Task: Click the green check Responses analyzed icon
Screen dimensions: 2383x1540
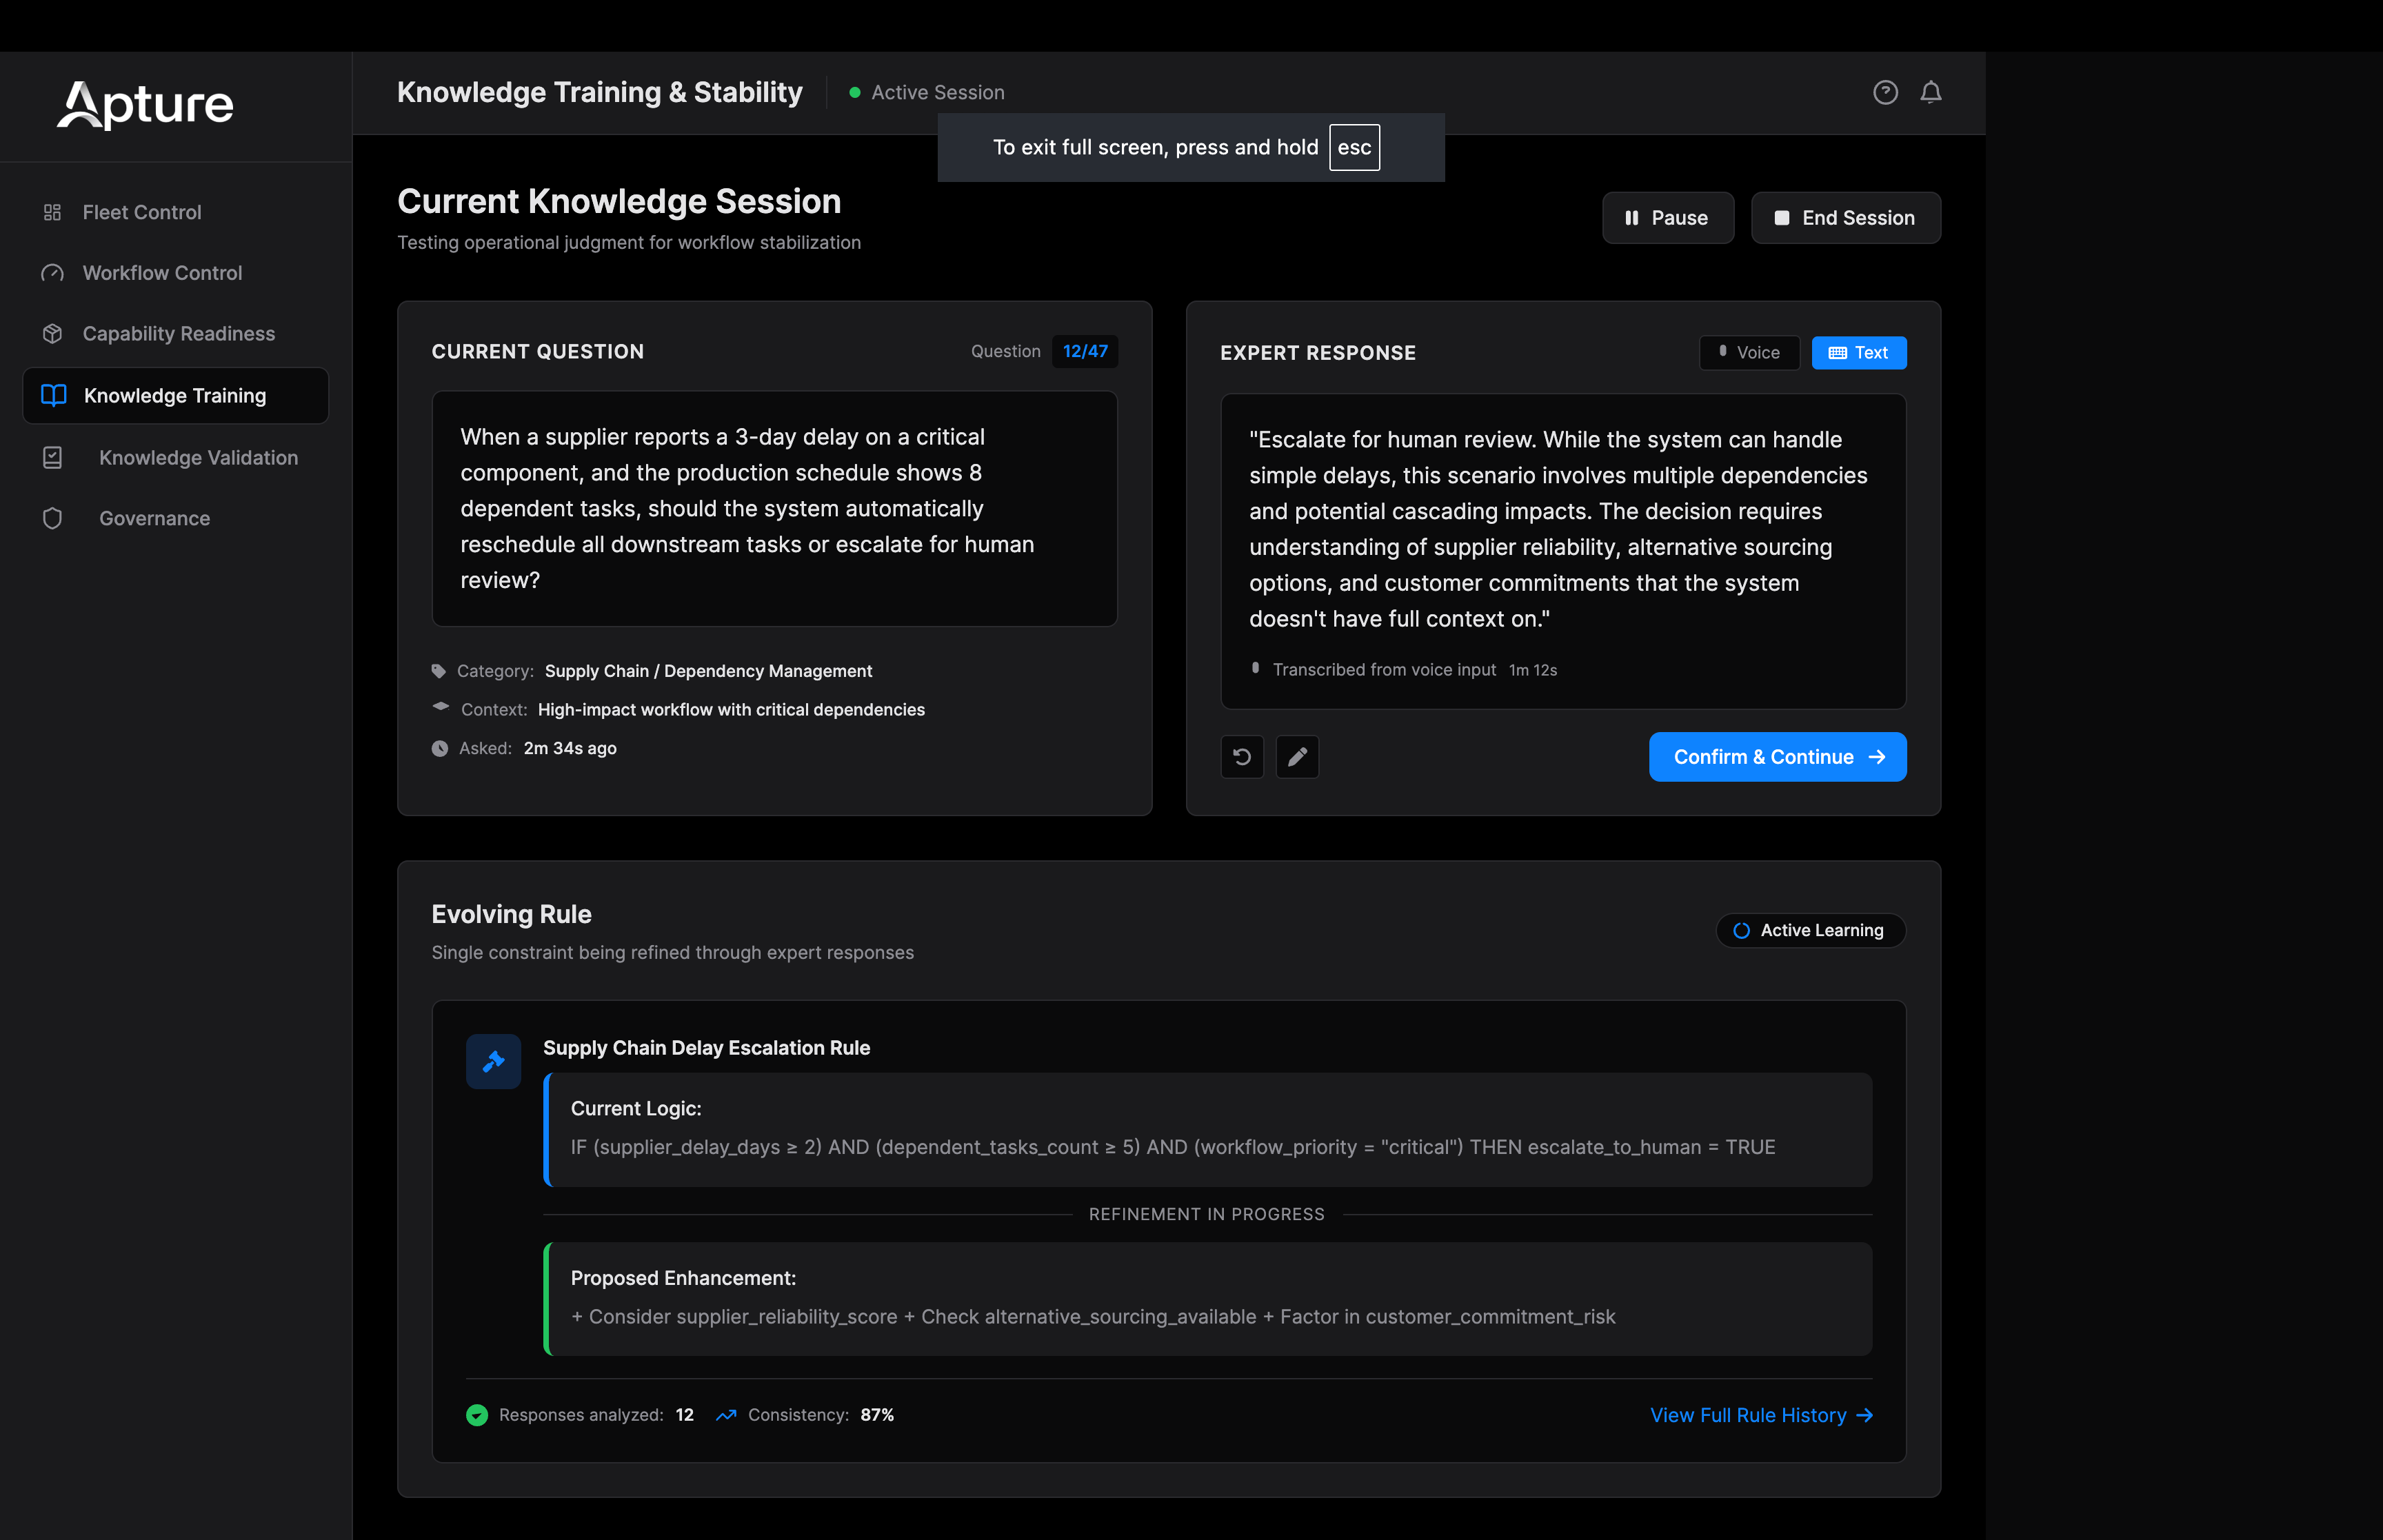Action: [x=477, y=1414]
